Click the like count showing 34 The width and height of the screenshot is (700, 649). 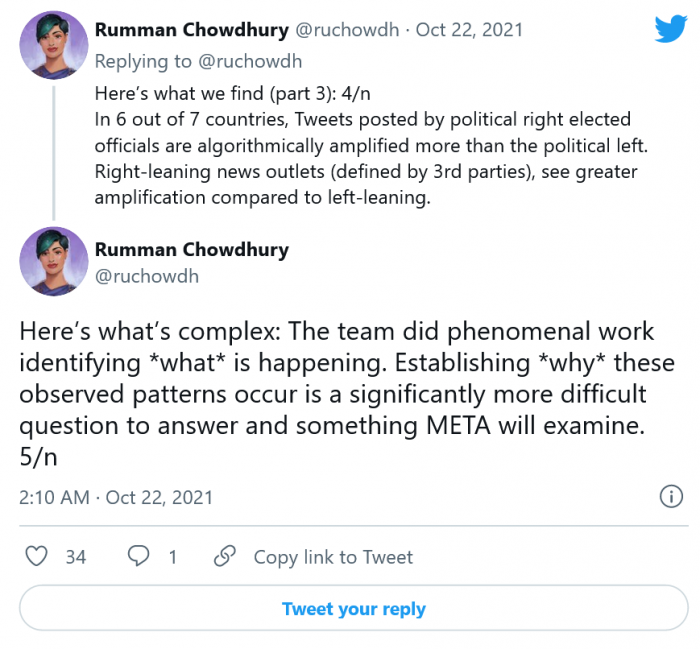pyautogui.click(x=76, y=557)
